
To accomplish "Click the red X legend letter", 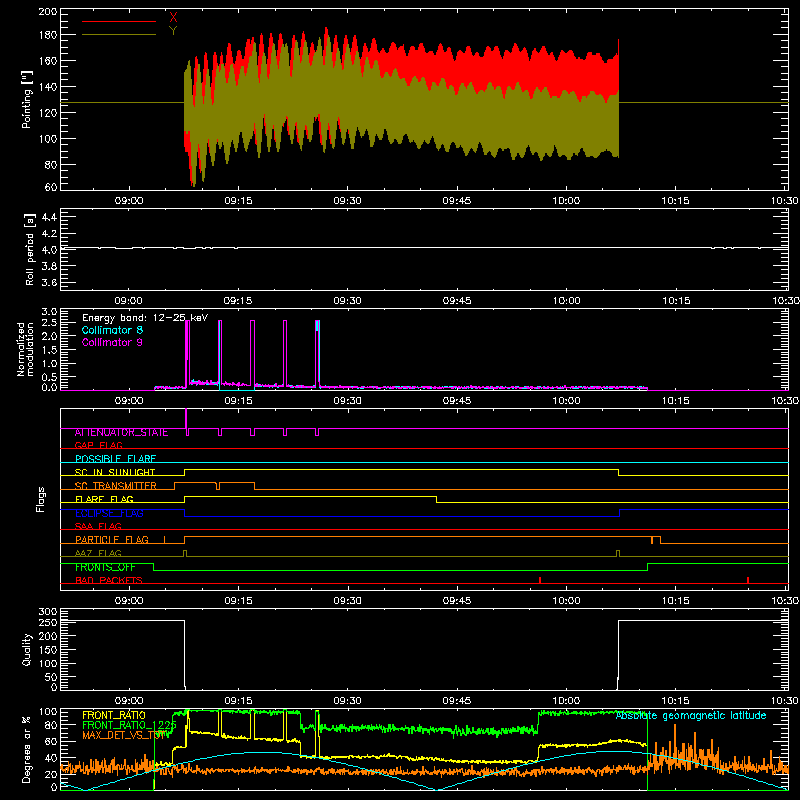I will [173, 17].
